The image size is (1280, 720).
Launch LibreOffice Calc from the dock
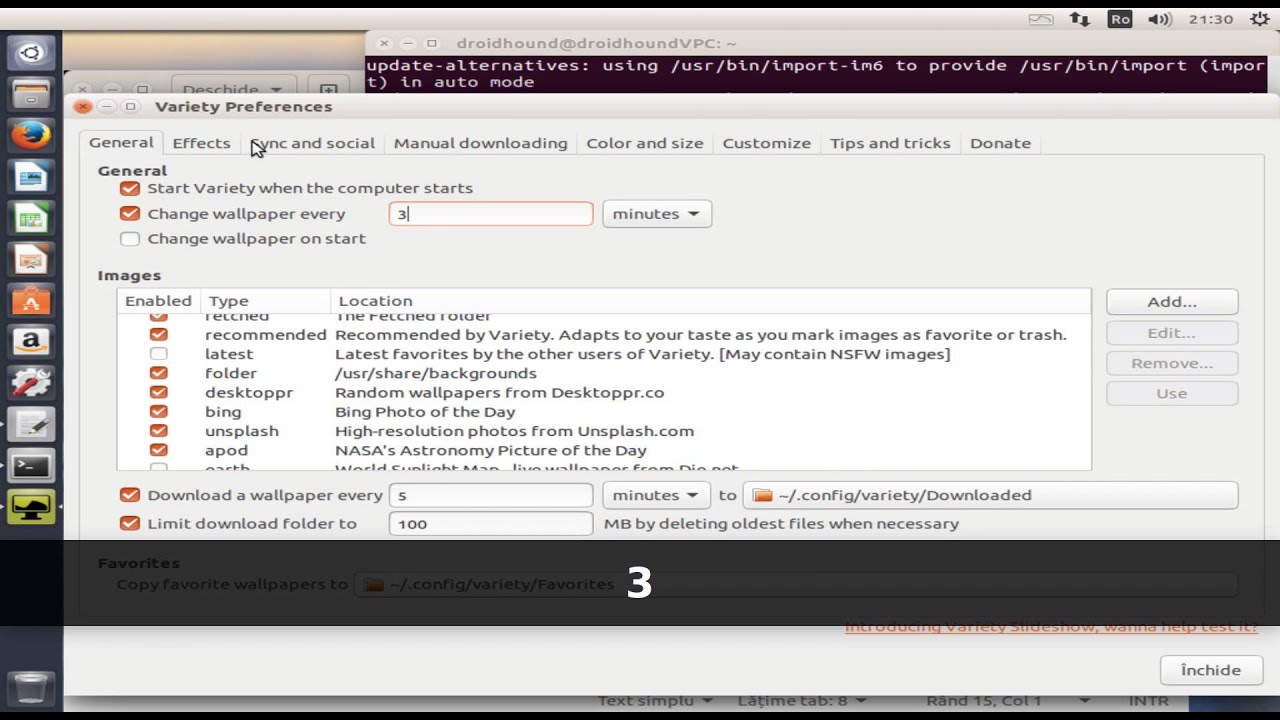click(x=31, y=218)
